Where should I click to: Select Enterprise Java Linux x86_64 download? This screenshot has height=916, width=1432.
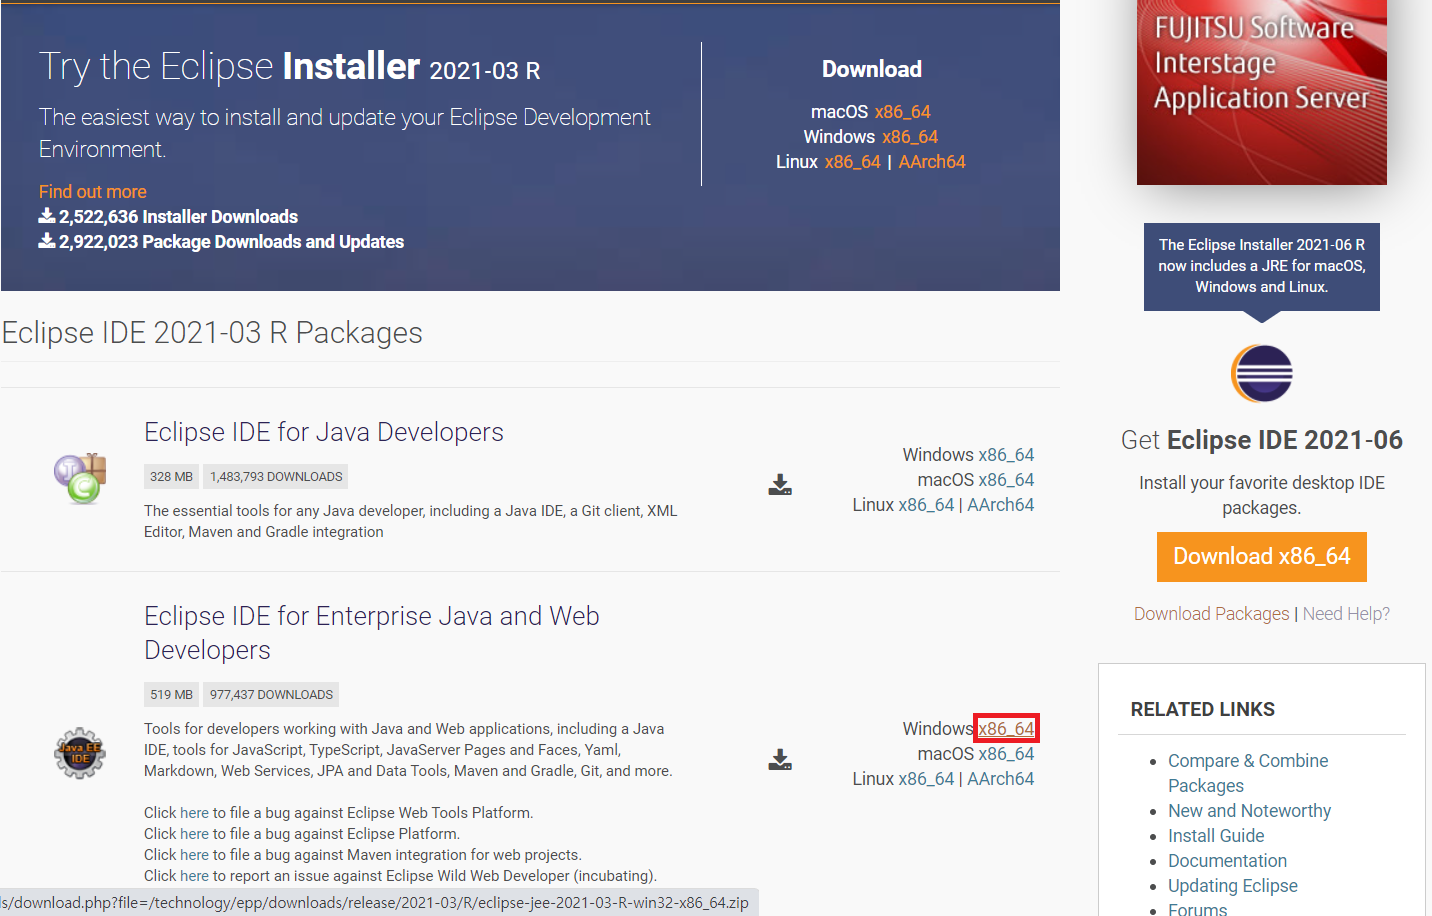[927, 779]
